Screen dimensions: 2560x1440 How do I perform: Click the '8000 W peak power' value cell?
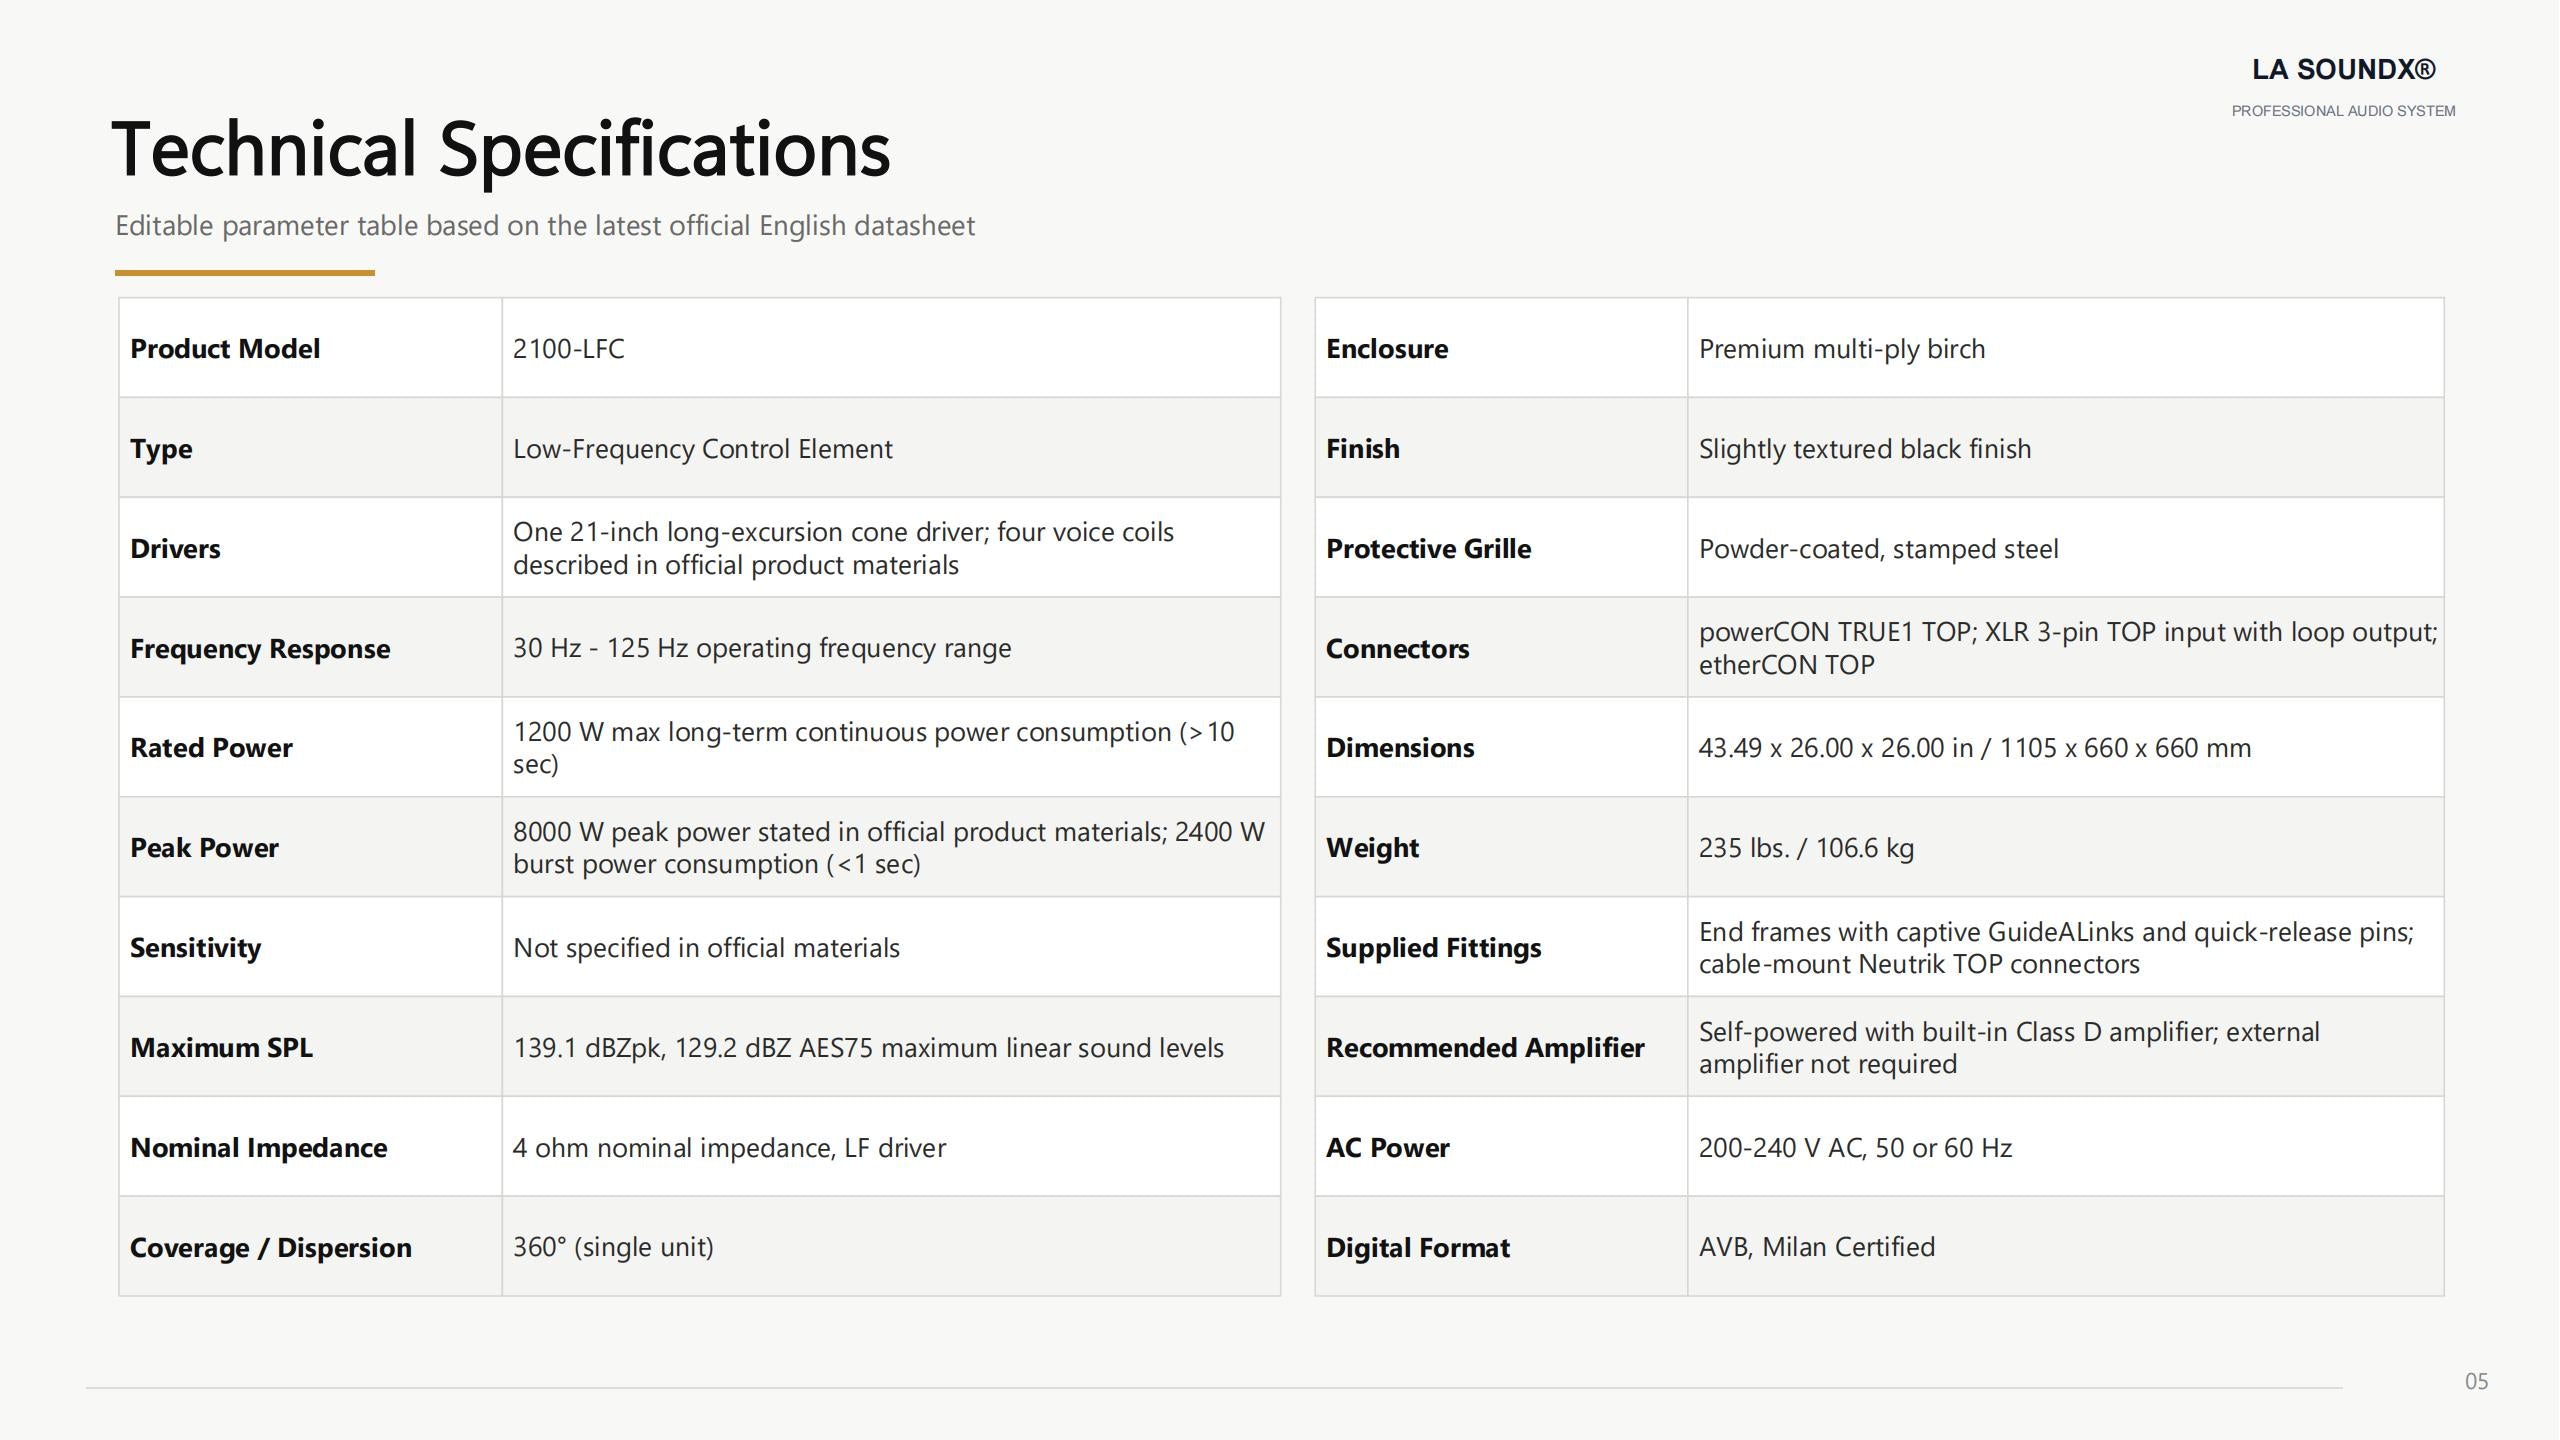(891, 847)
